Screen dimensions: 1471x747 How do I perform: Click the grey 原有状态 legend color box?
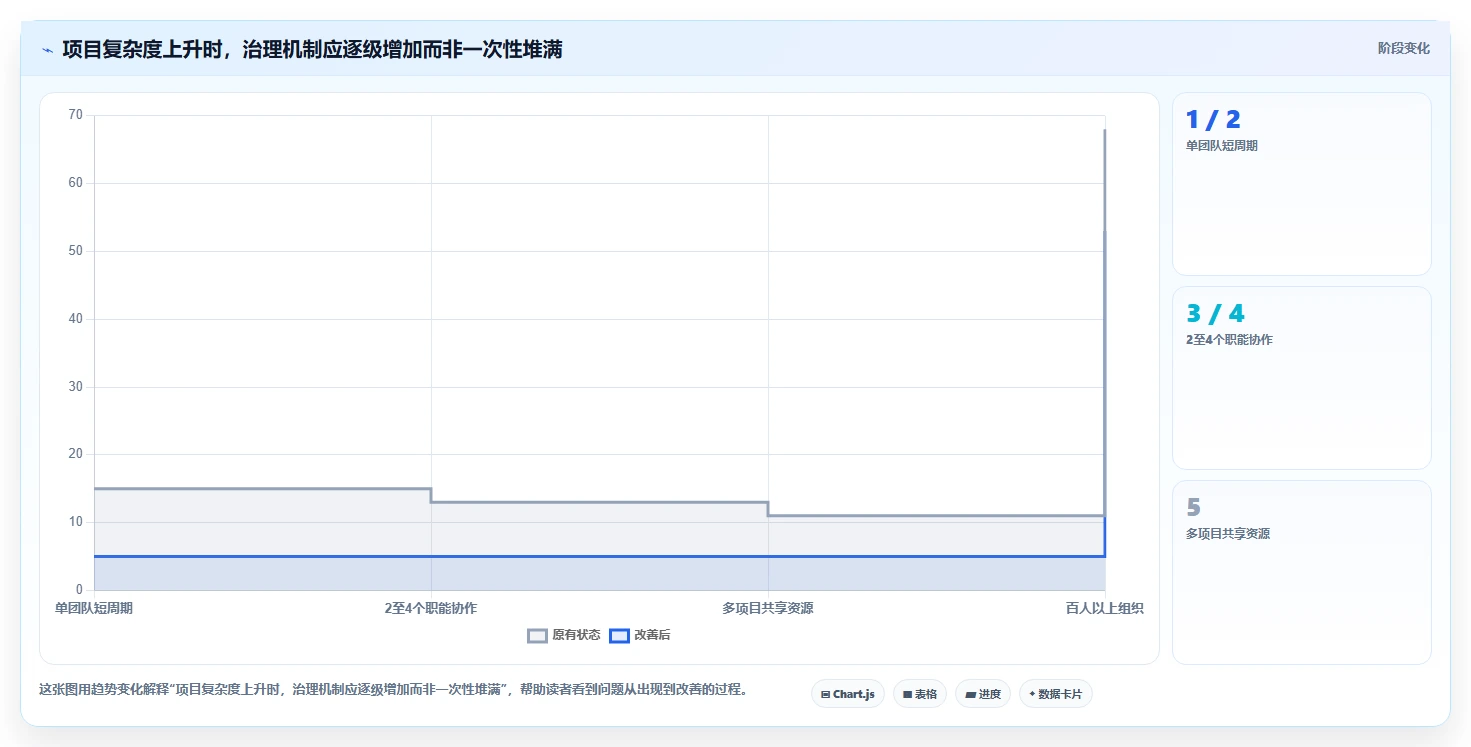pos(538,635)
